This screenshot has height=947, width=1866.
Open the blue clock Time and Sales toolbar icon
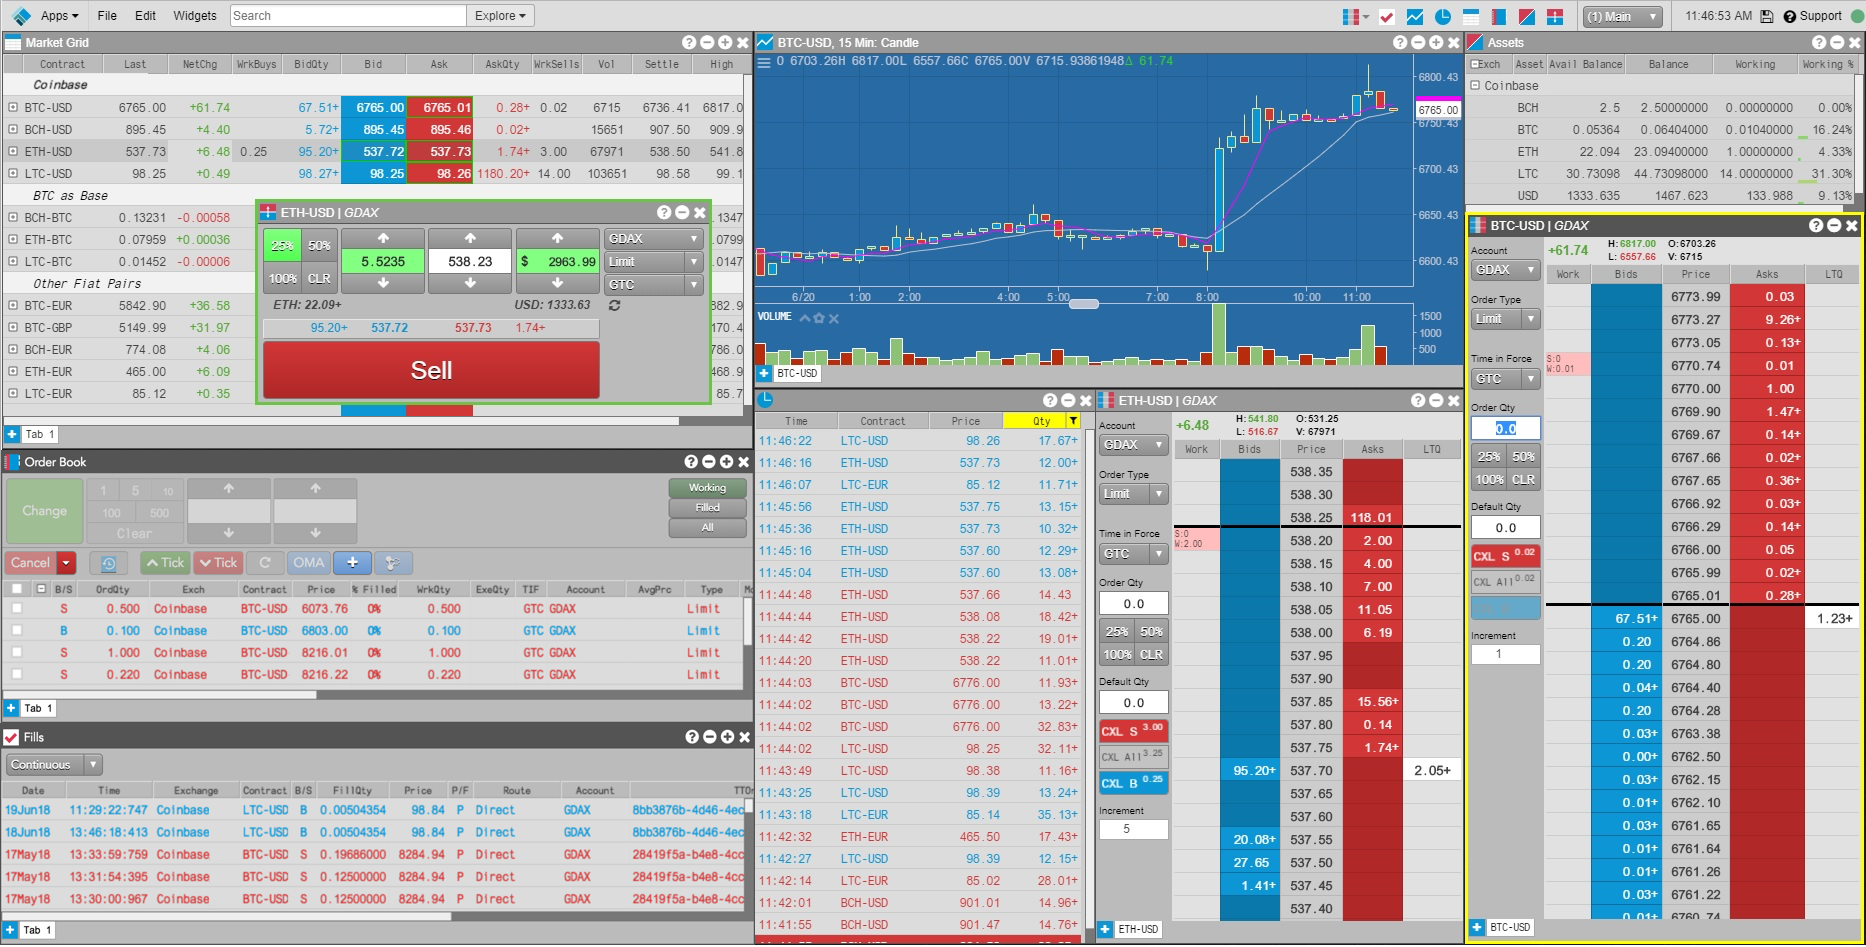[1442, 16]
